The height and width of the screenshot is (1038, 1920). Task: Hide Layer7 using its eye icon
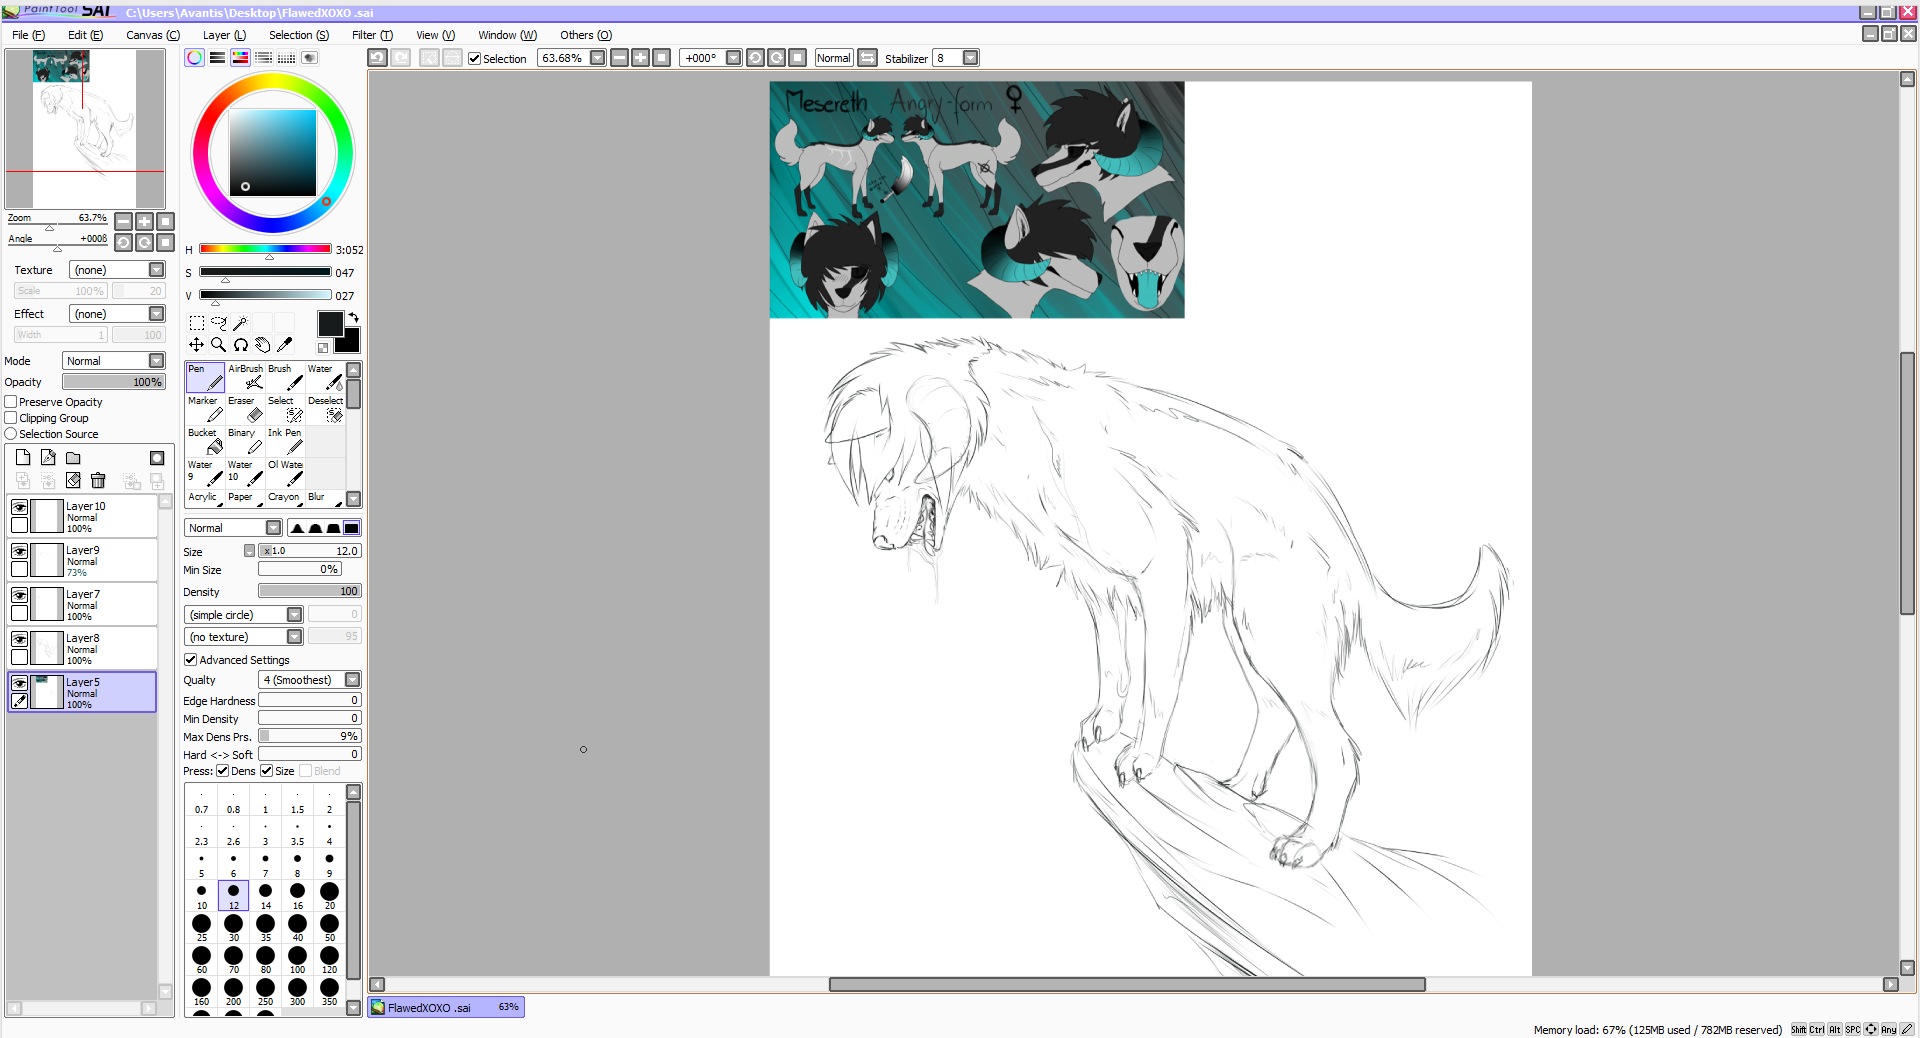click(19, 595)
